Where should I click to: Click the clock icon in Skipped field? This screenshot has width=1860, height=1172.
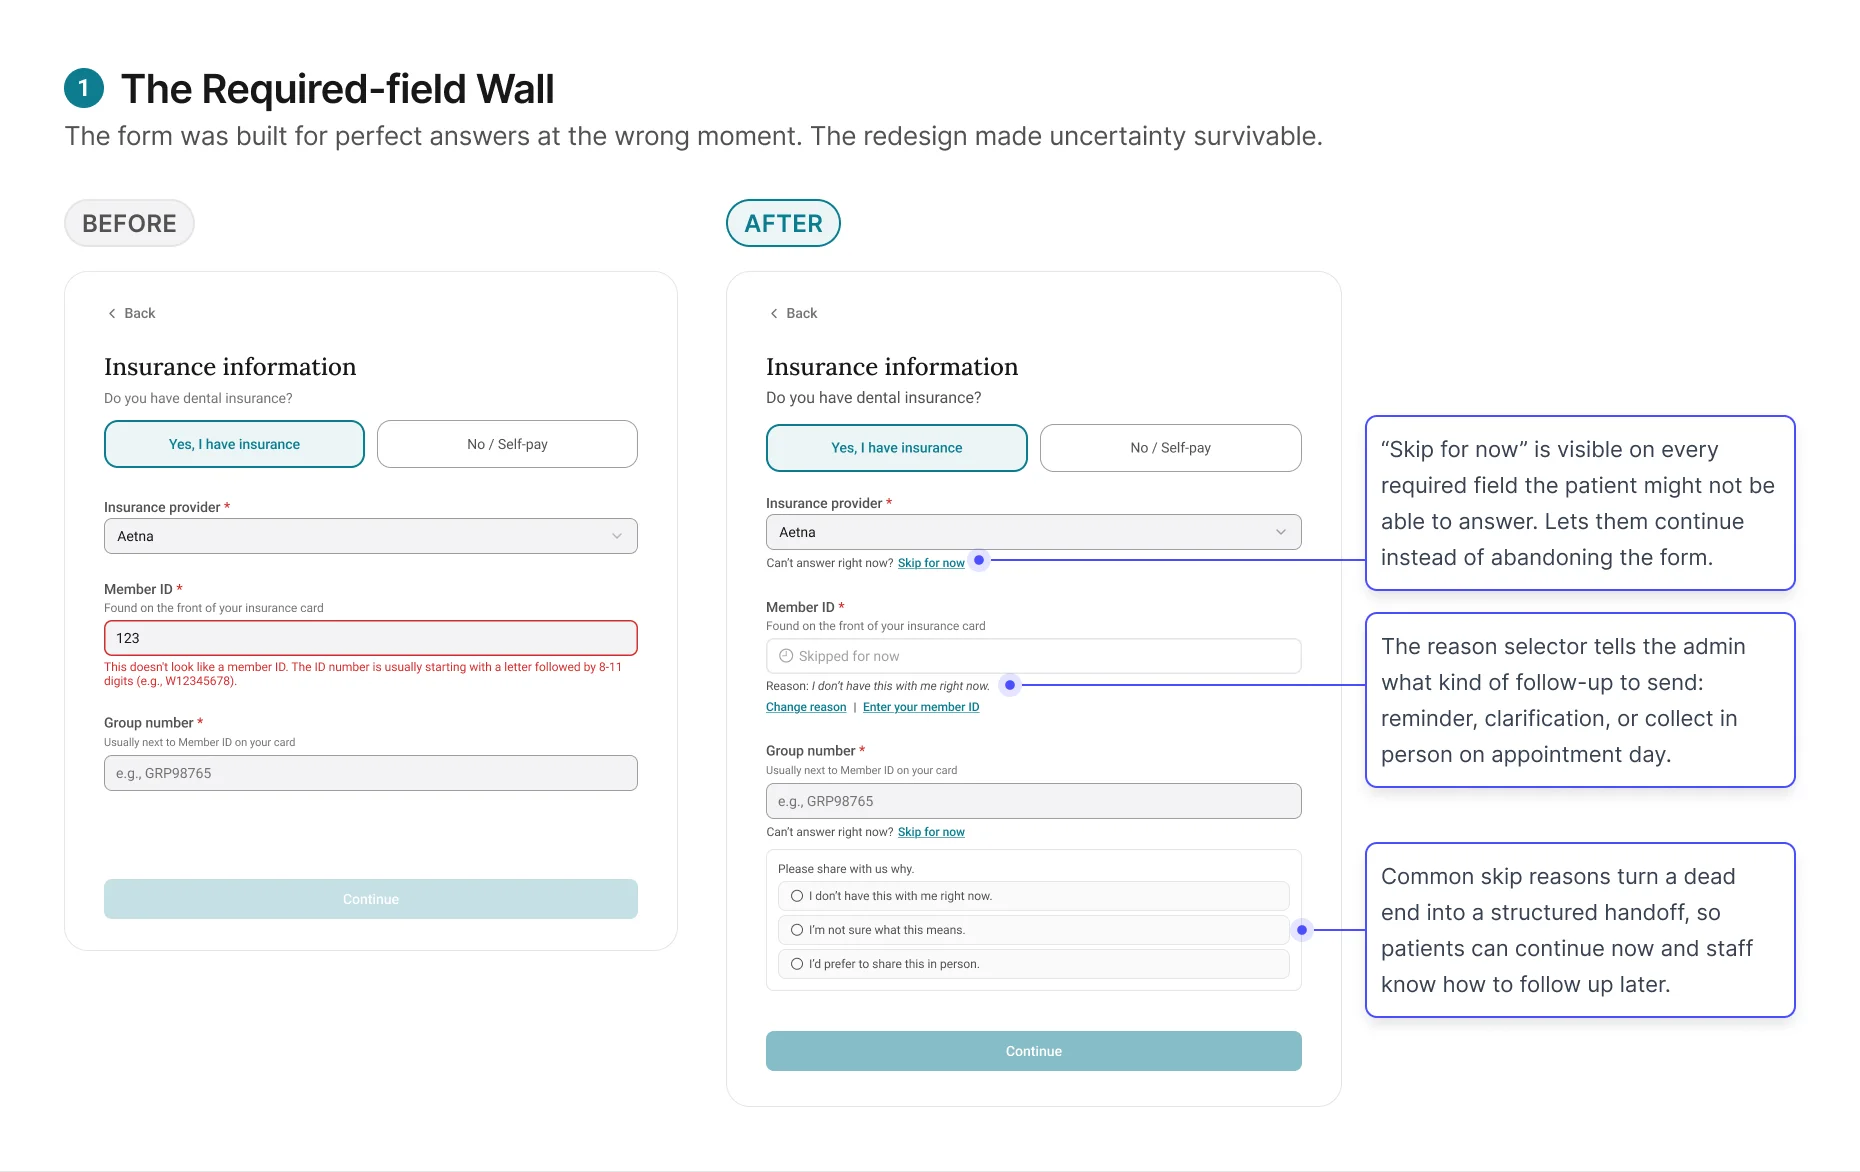pos(786,656)
